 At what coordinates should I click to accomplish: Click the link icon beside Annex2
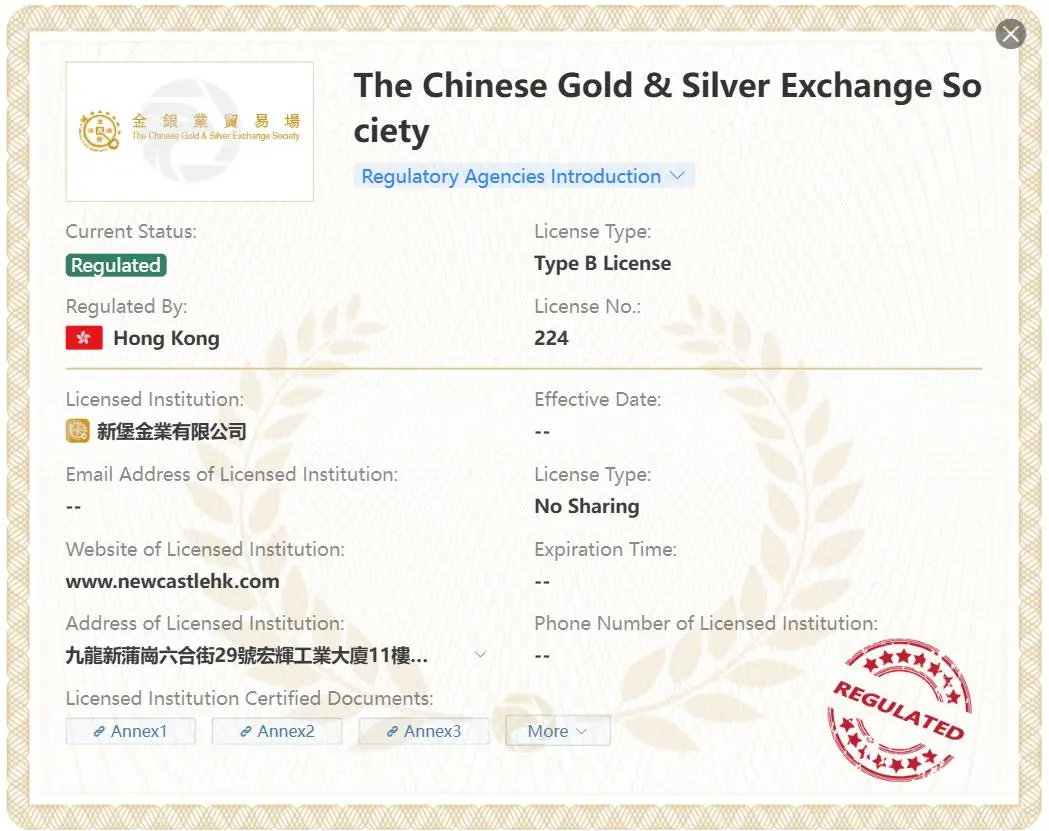click(x=246, y=731)
